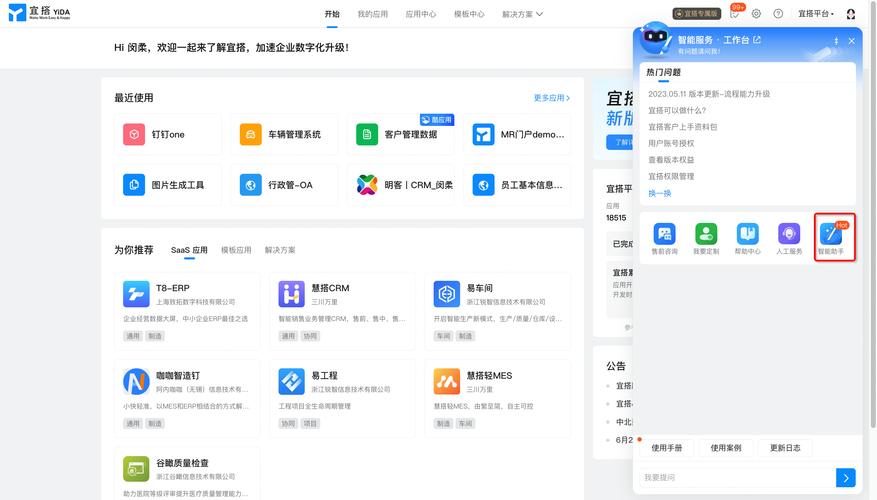Click the help question mark icon
The image size is (877, 500).
pyautogui.click(x=778, y=14)
